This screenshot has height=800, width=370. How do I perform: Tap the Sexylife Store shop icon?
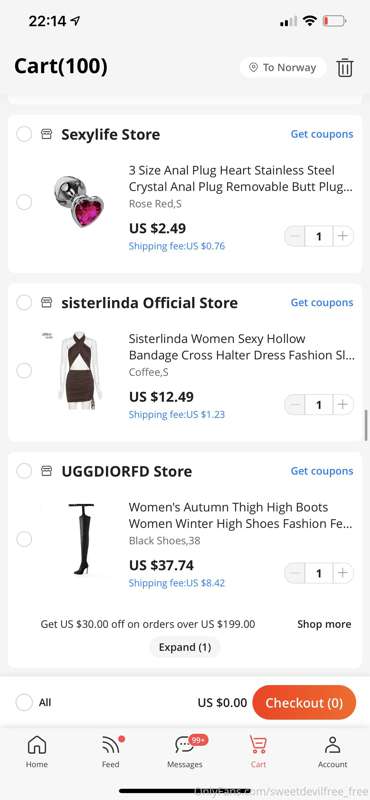[46, 134]
